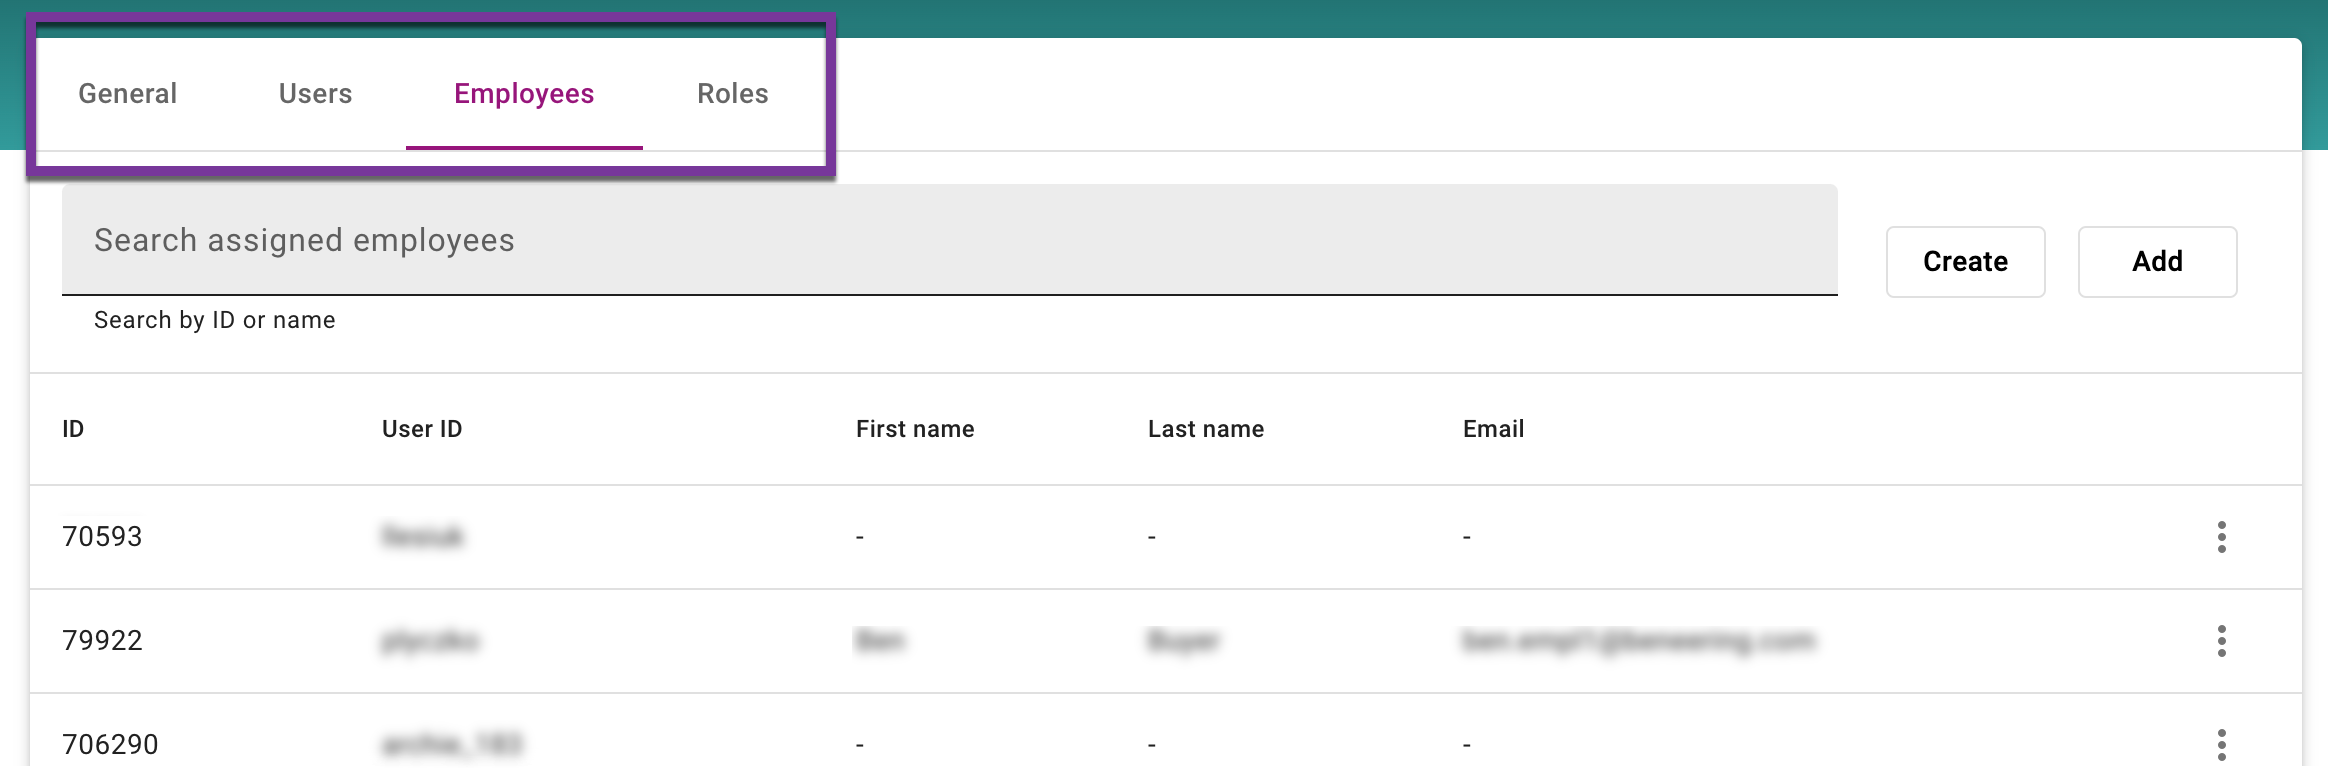Switch to the General tab

pyautogui.click(x=128, y=94)
